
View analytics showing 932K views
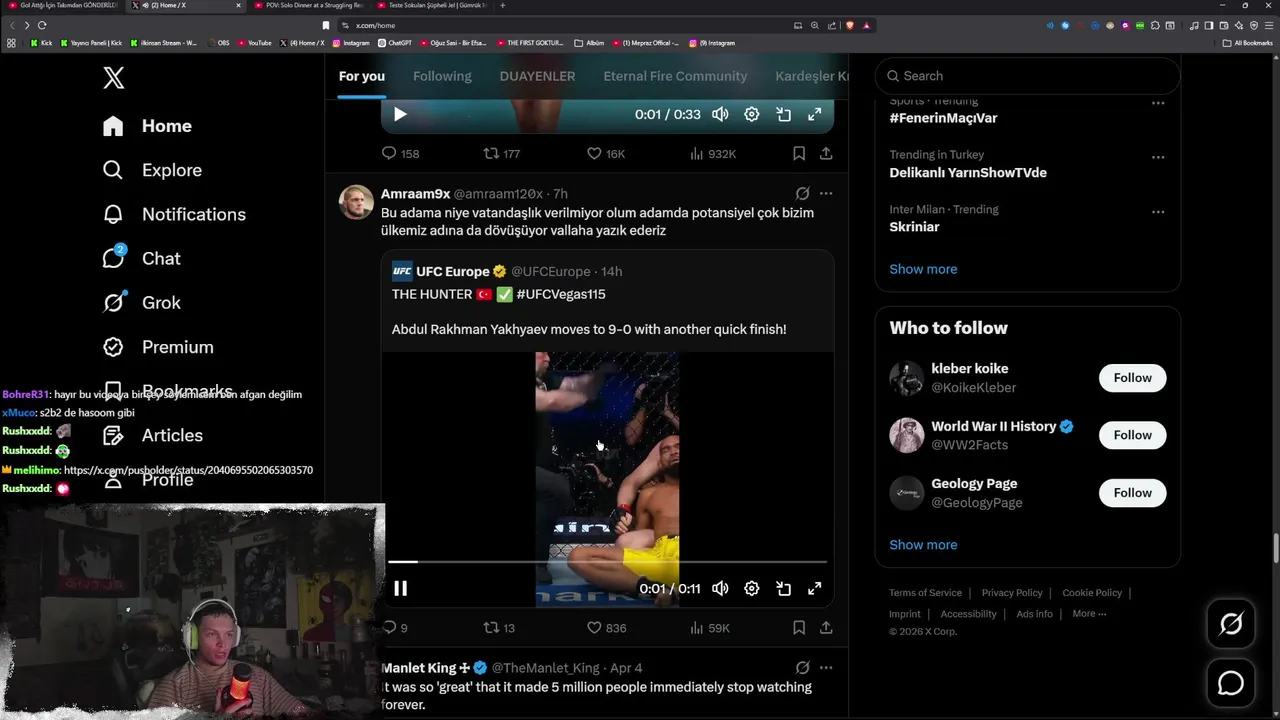pos(713,153)
